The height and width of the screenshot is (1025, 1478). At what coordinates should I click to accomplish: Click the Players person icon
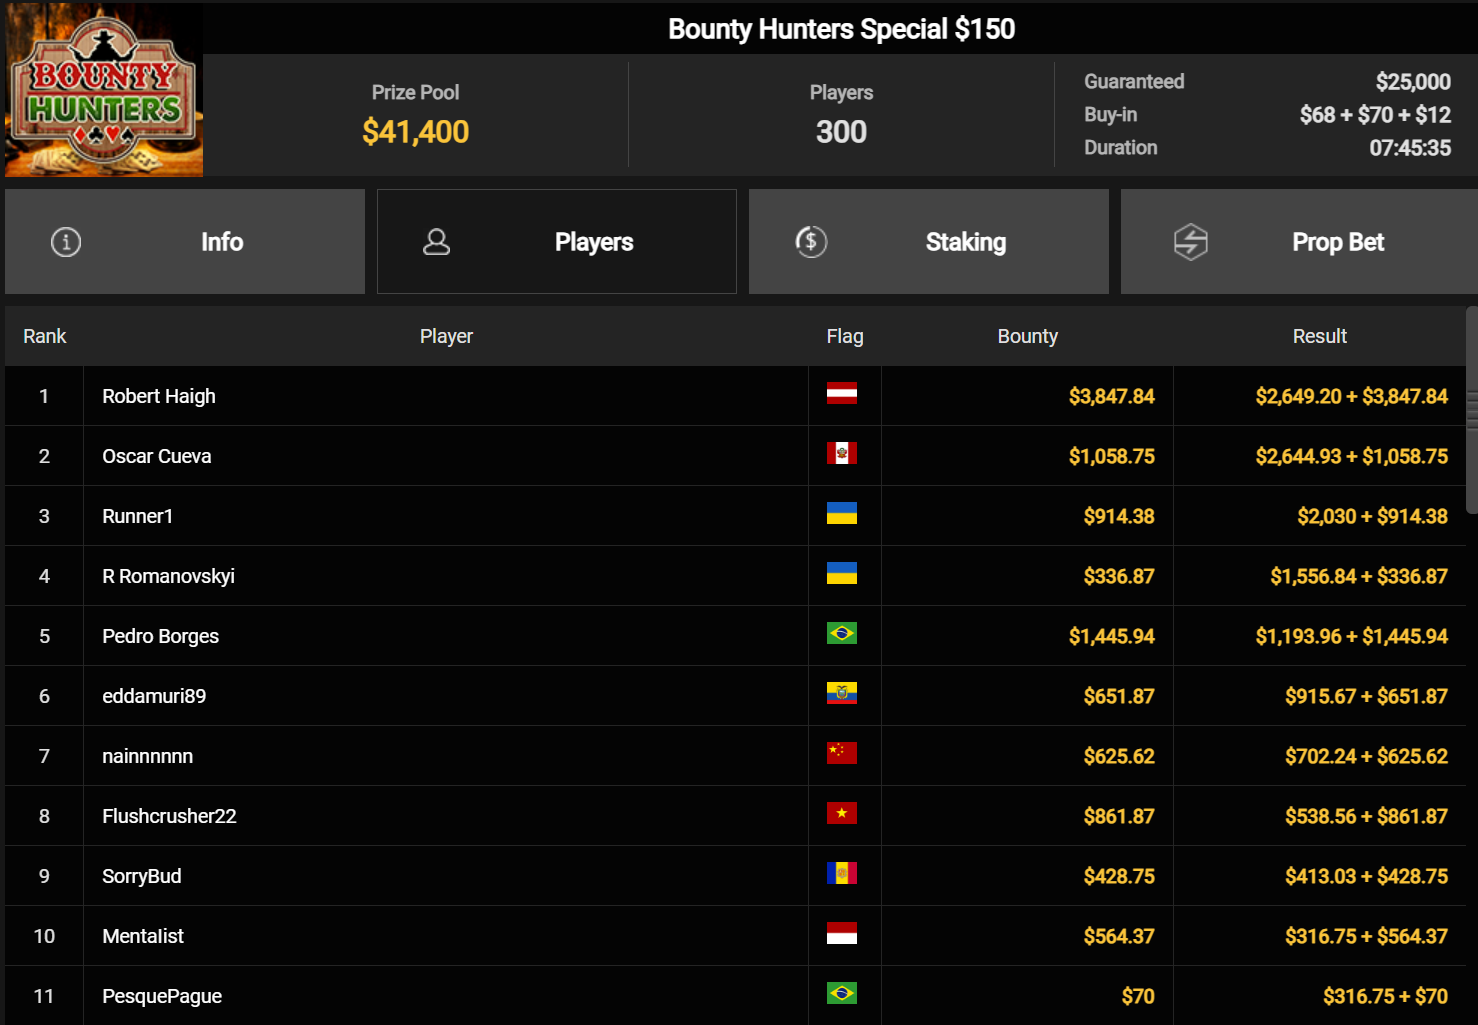[x=437, y=242]
